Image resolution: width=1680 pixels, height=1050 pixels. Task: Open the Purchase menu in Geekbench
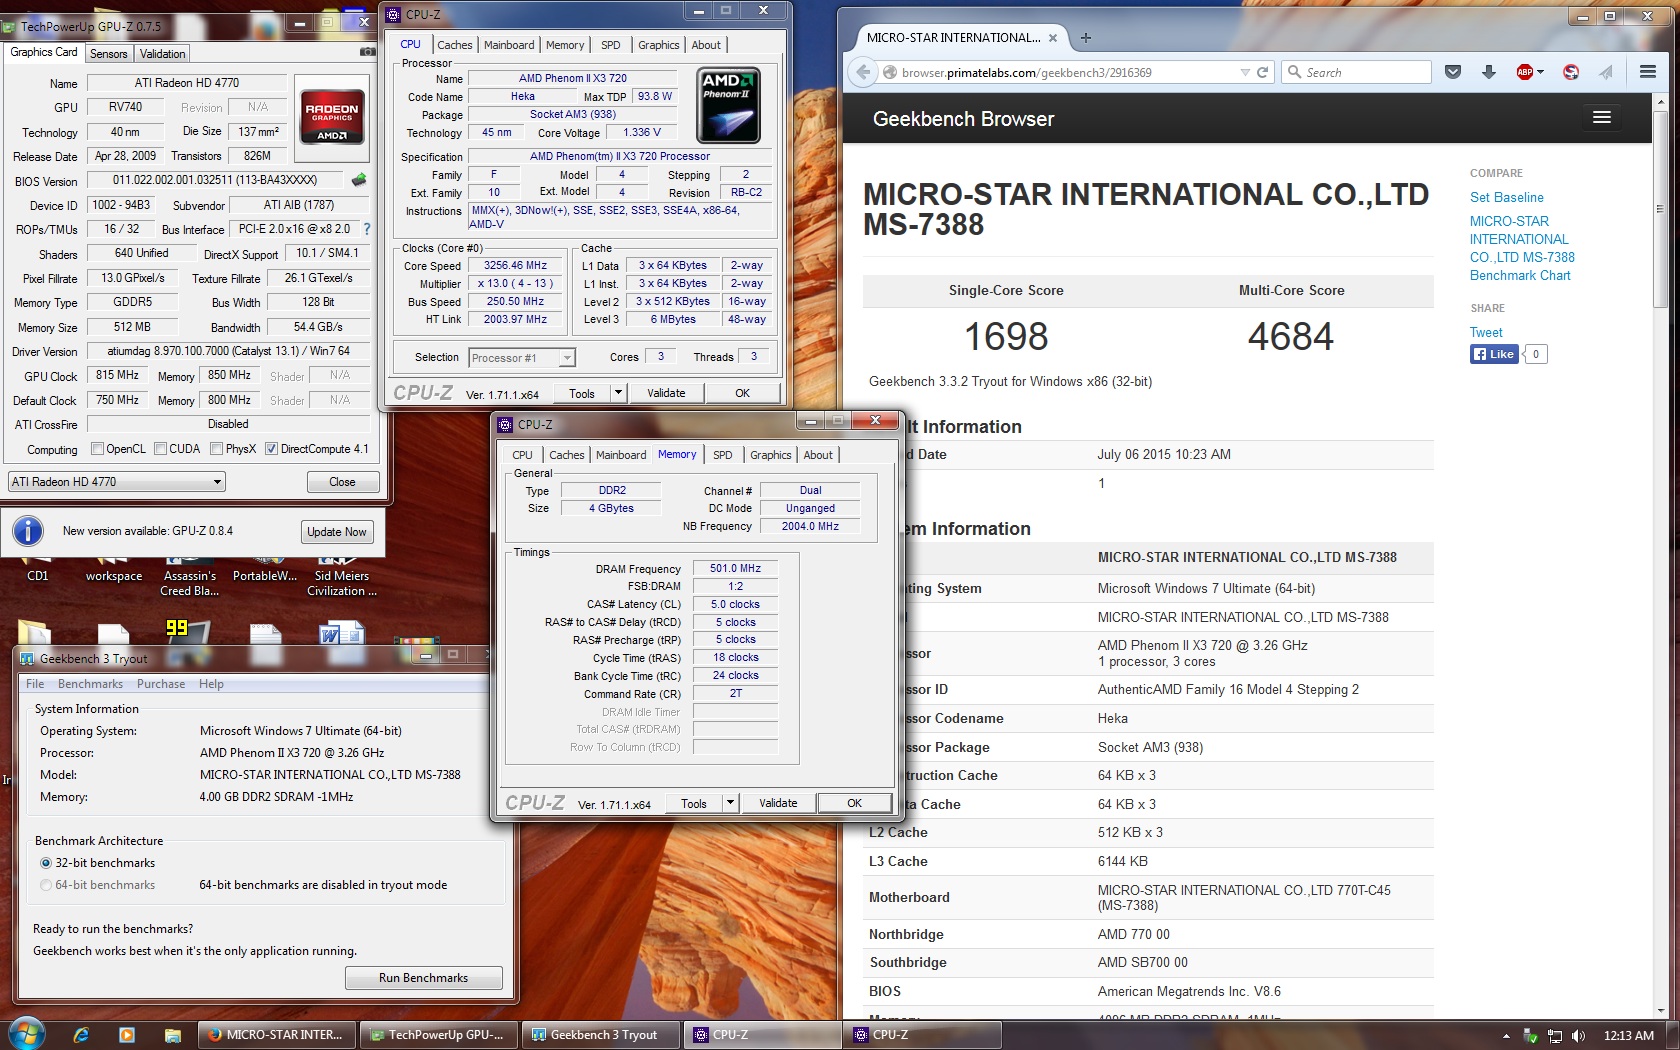coord(161,684)
